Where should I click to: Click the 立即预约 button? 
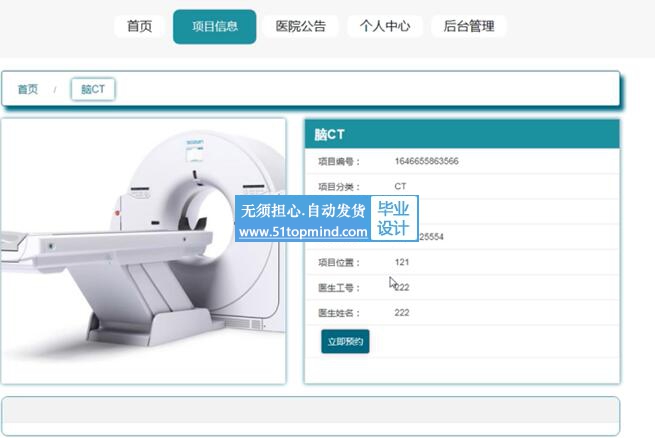(345, 341)
